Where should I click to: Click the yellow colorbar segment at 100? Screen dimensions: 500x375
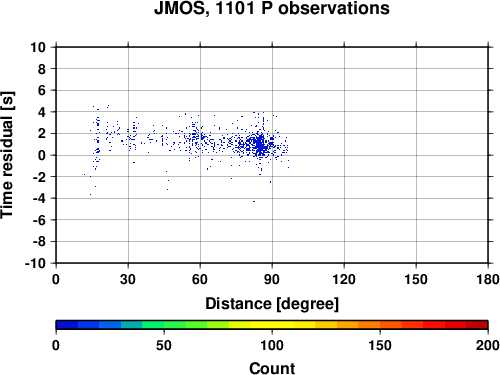click(272, 325)
